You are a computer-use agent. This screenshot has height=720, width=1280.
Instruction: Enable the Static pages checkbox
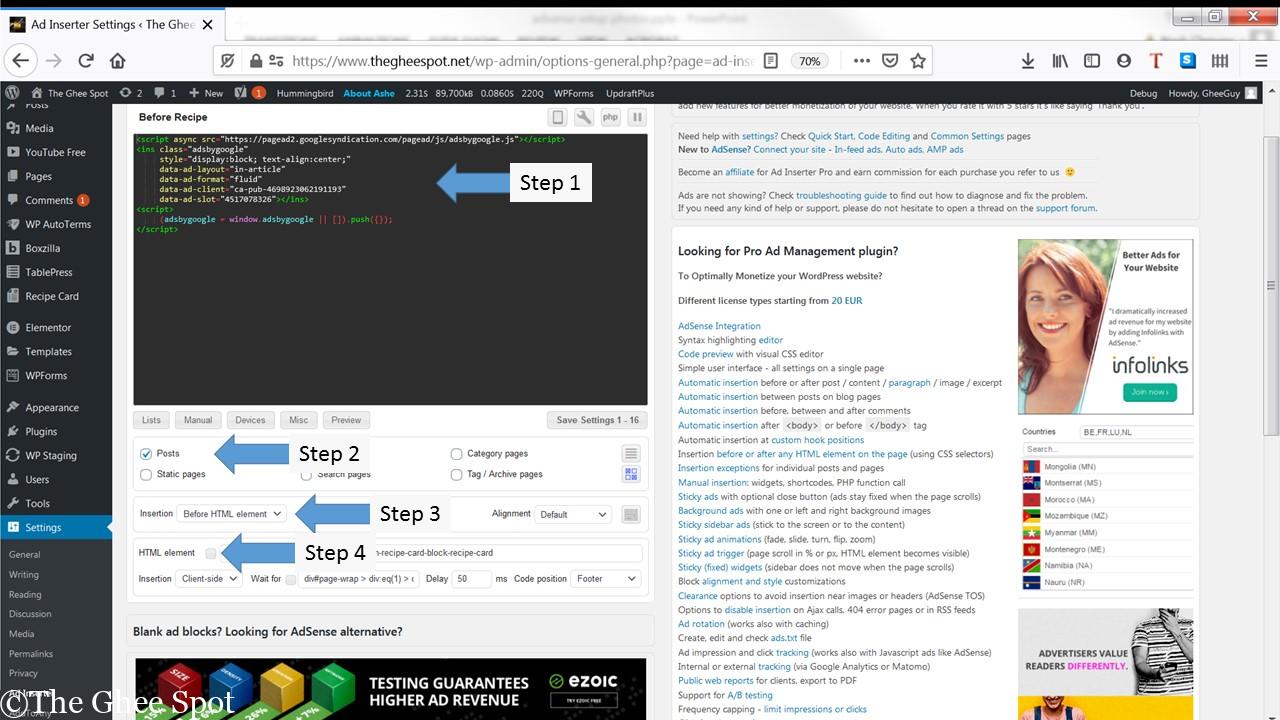click(x=146, y=474)
